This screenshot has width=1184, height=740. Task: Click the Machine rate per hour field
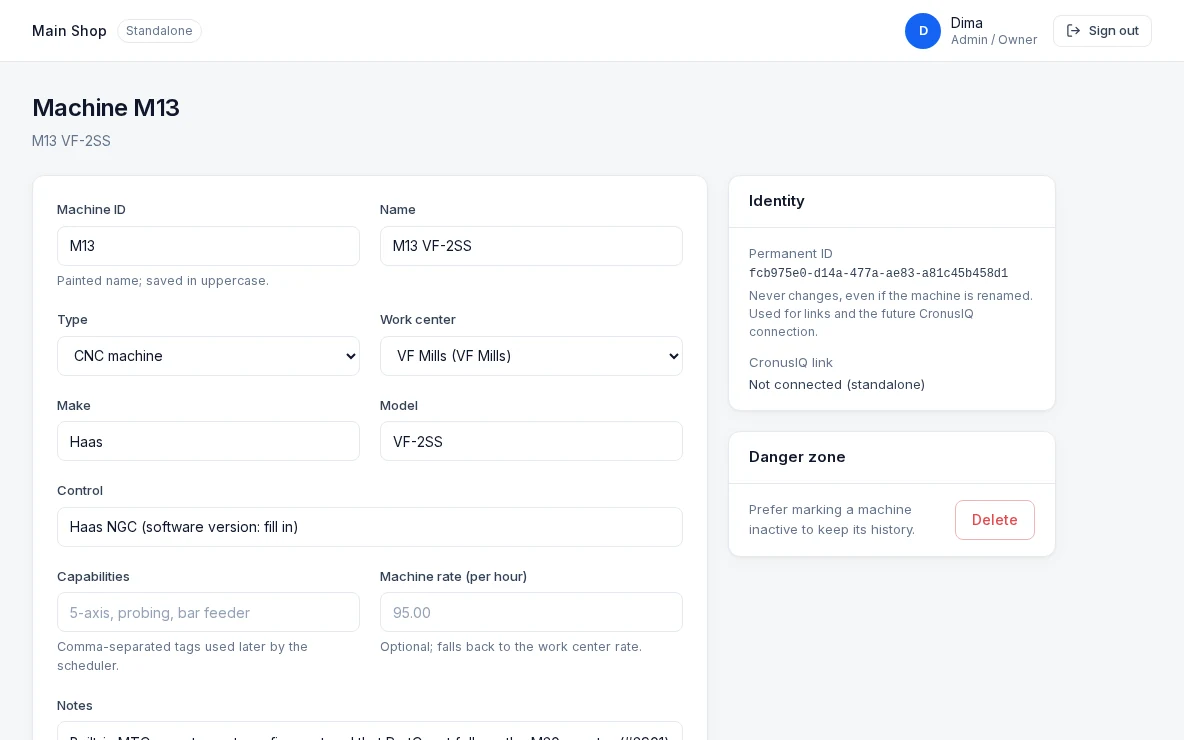click(x=532, y=612)
